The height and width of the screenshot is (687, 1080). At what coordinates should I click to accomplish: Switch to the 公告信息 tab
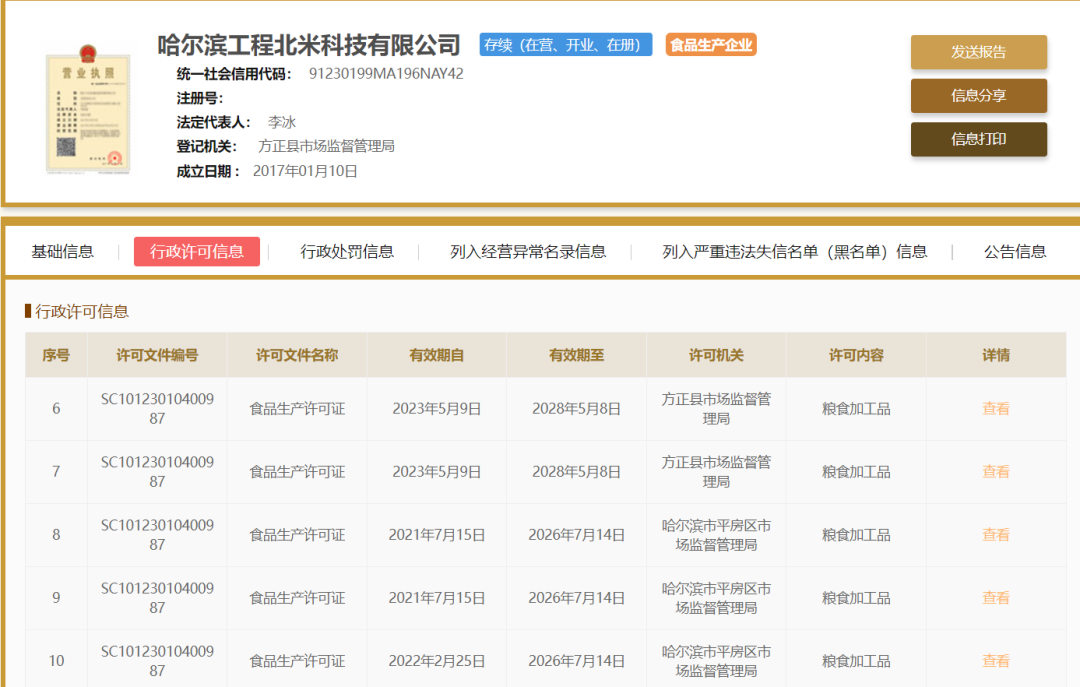click(1015, 252)
